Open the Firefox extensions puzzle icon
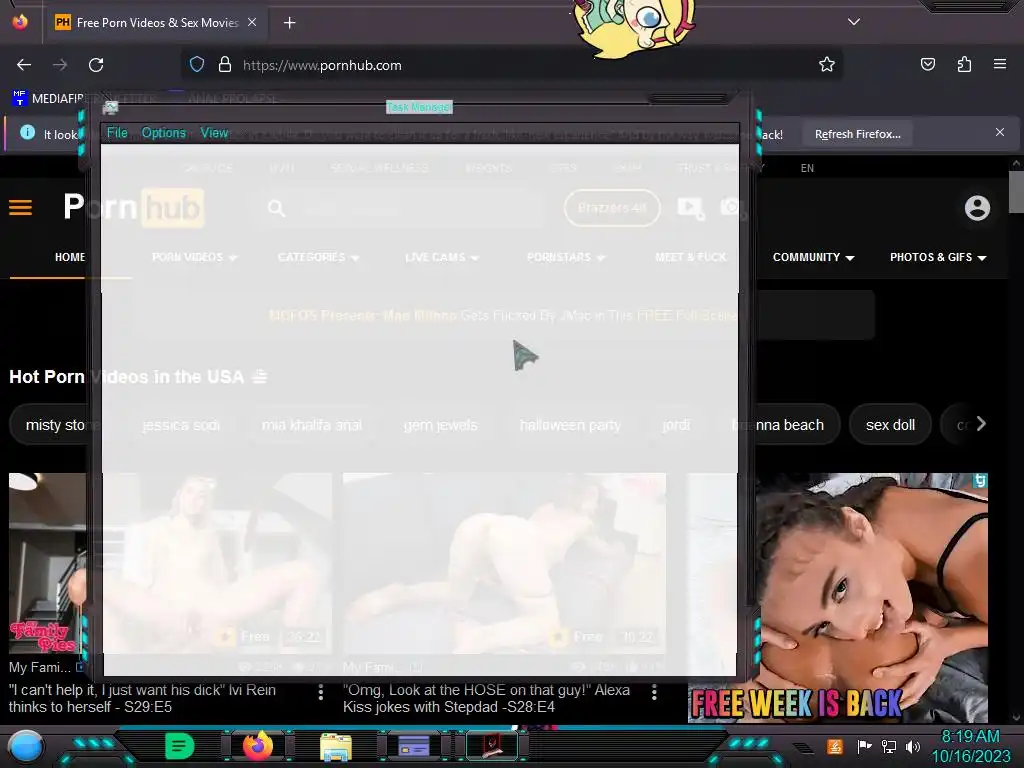The height and width of the screenshot is (768, 1024). click(964, 64)
